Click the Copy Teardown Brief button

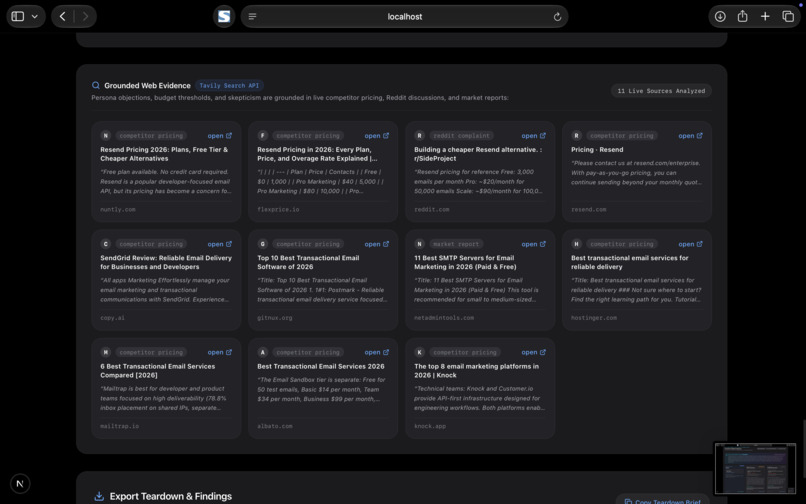662,501
